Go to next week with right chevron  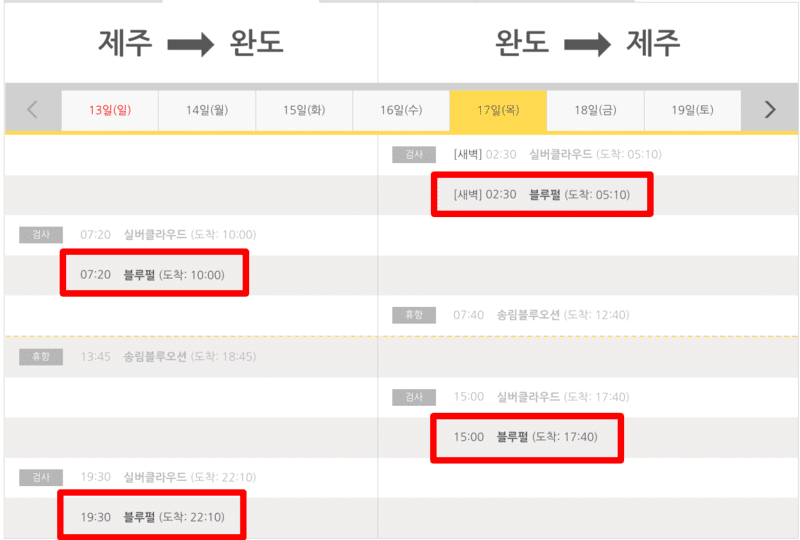point(770,109)
